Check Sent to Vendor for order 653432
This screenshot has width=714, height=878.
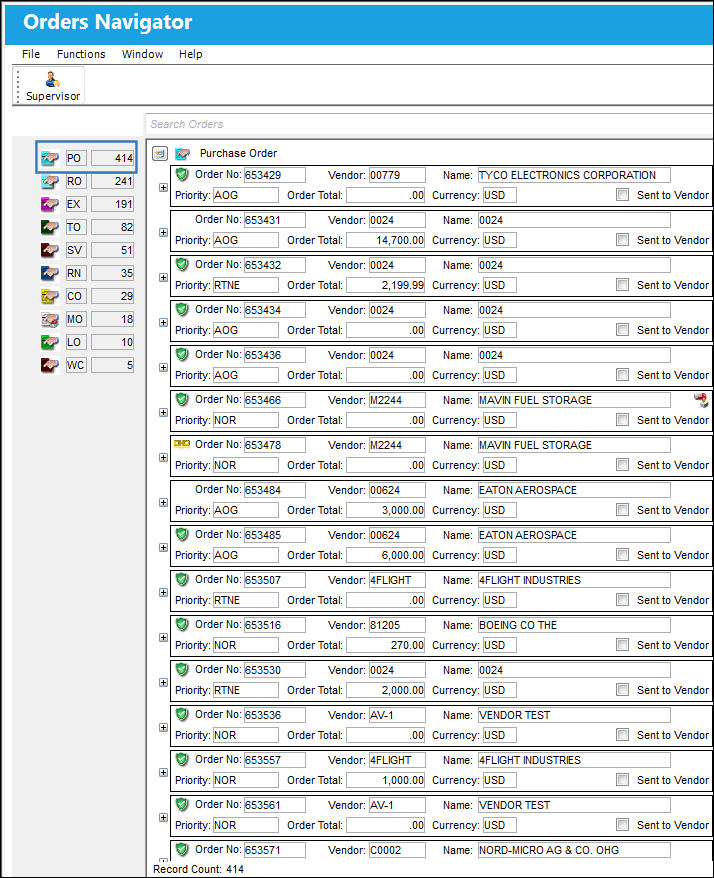[622, 284]
